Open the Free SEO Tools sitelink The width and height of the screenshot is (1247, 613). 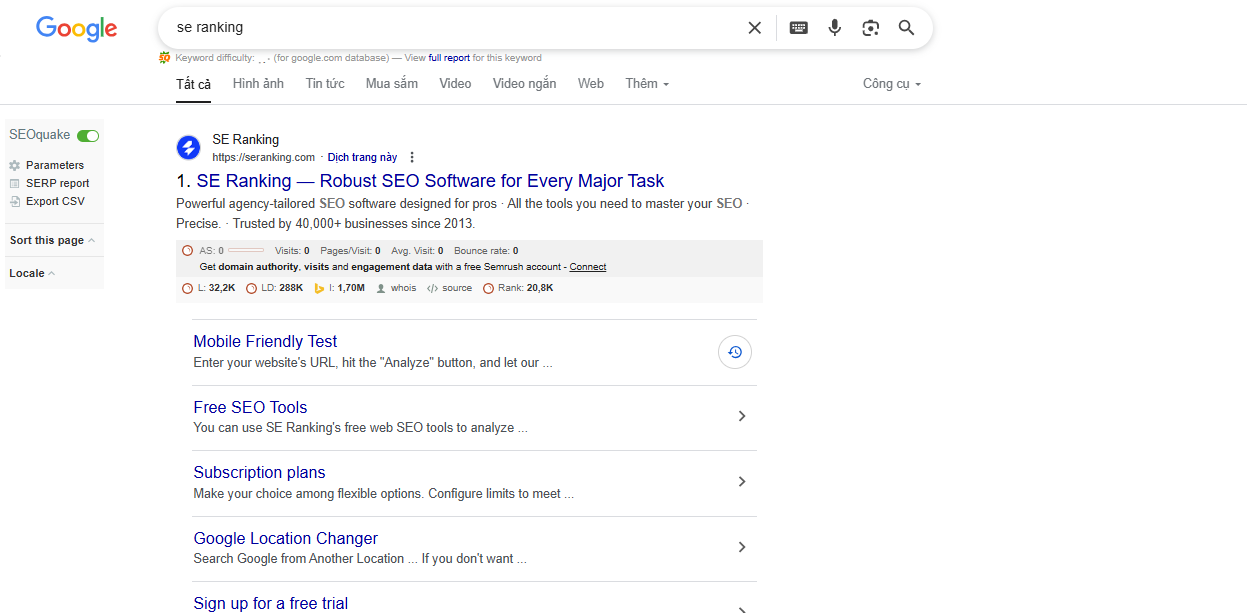tap(250, 407)
